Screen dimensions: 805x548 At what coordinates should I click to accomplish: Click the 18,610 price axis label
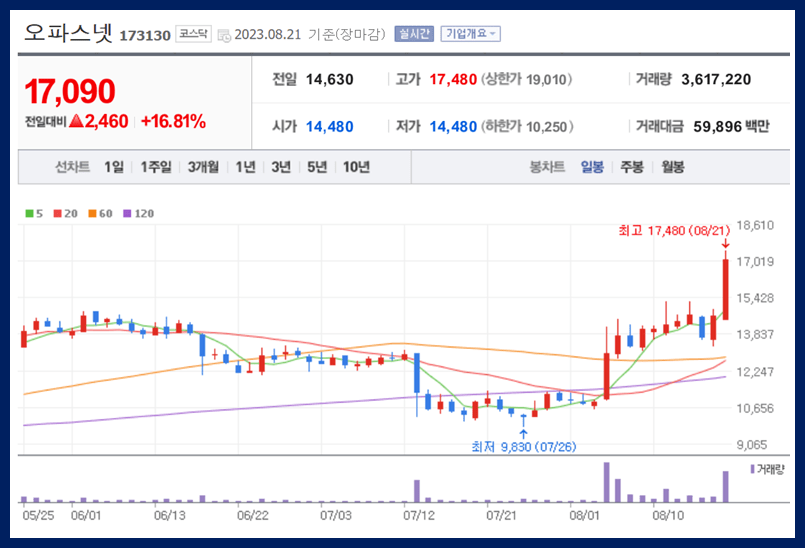click(755, 225)
